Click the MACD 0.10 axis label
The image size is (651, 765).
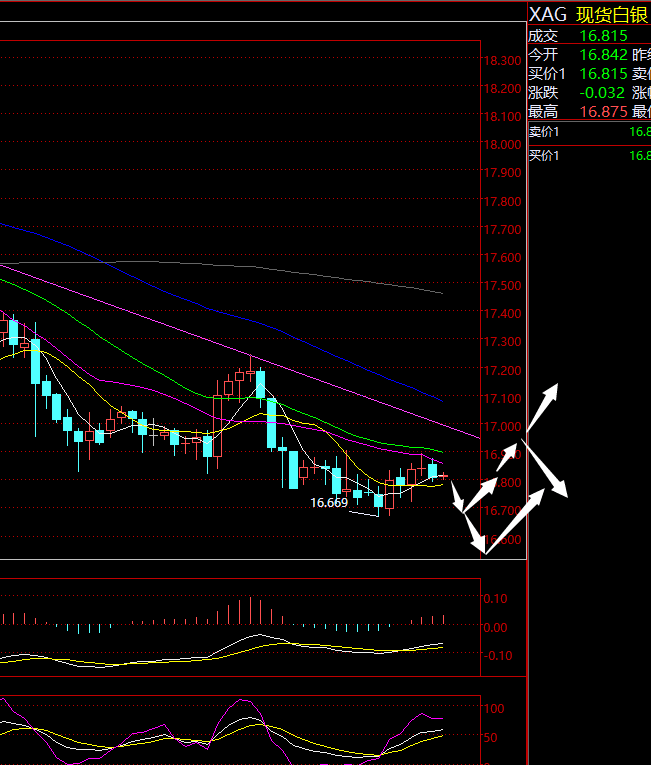[x=495, y=599]
